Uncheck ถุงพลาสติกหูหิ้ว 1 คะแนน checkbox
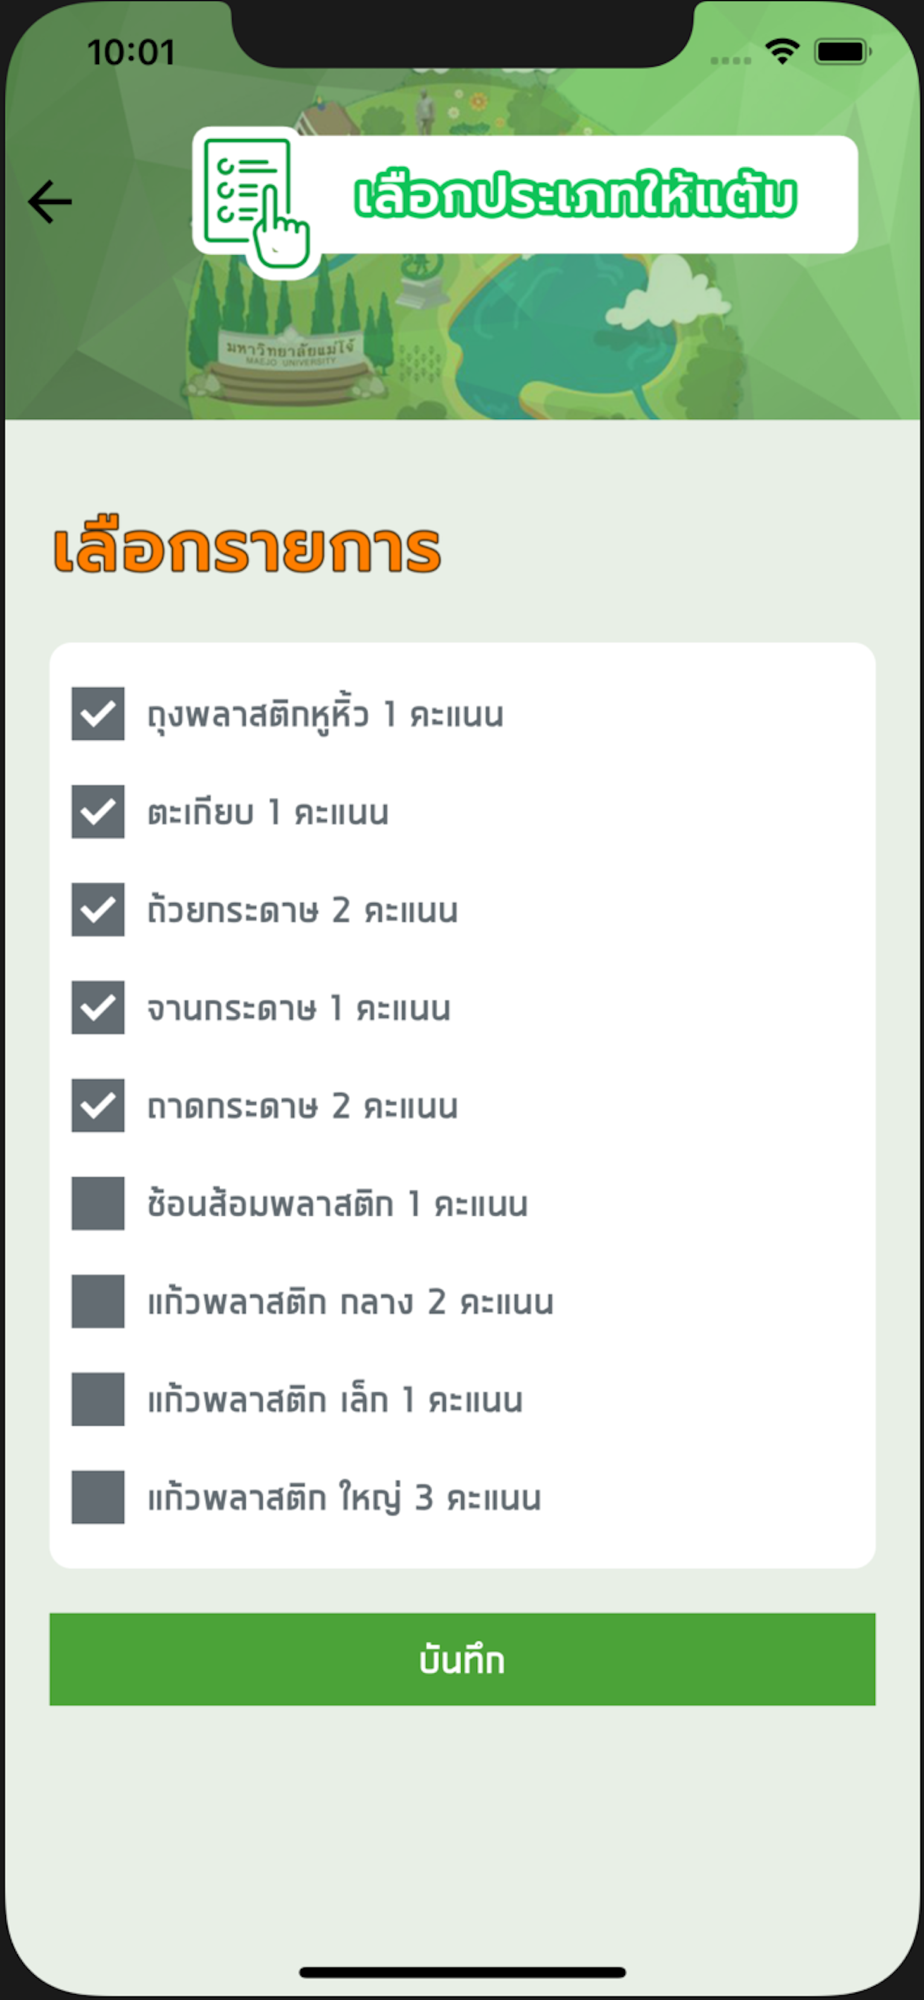 (98, 714)
